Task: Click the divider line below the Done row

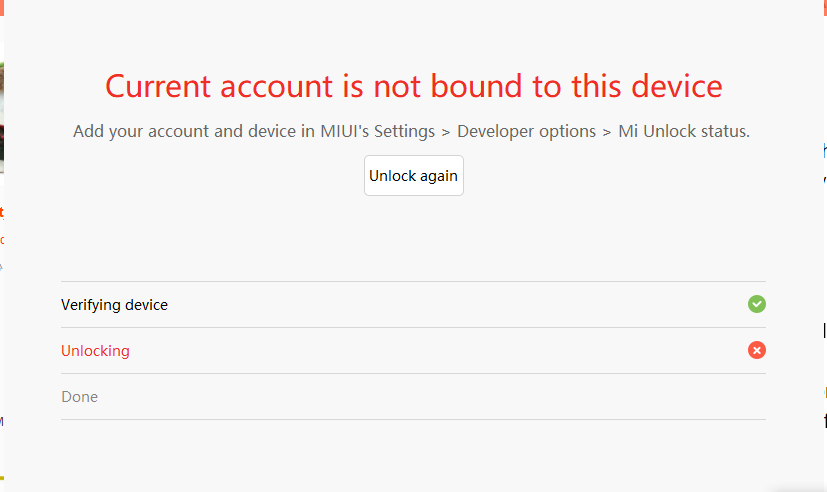Action: pyautogui.click(x=413, y=419)
